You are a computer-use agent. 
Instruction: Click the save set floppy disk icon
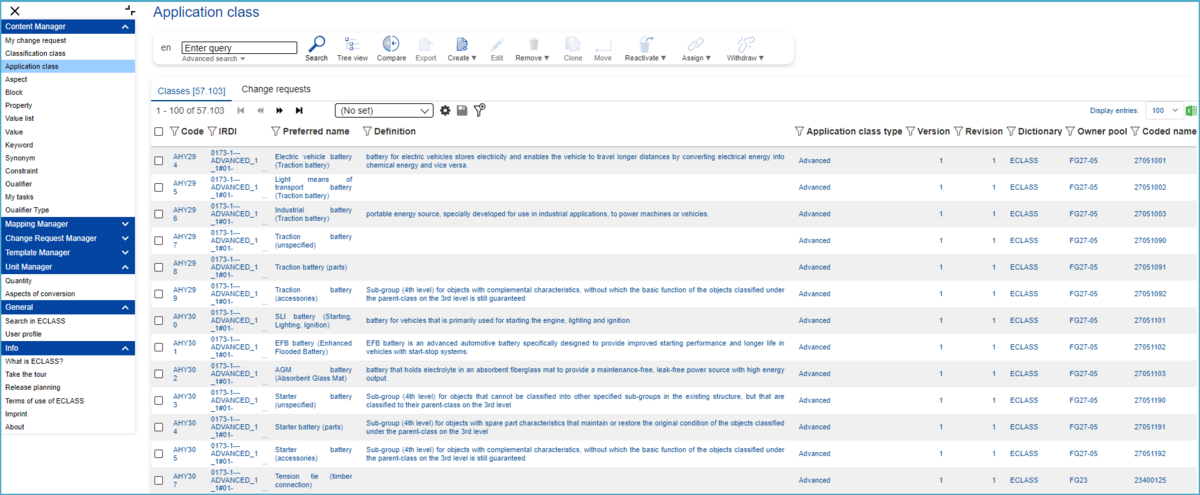(462, 110)
